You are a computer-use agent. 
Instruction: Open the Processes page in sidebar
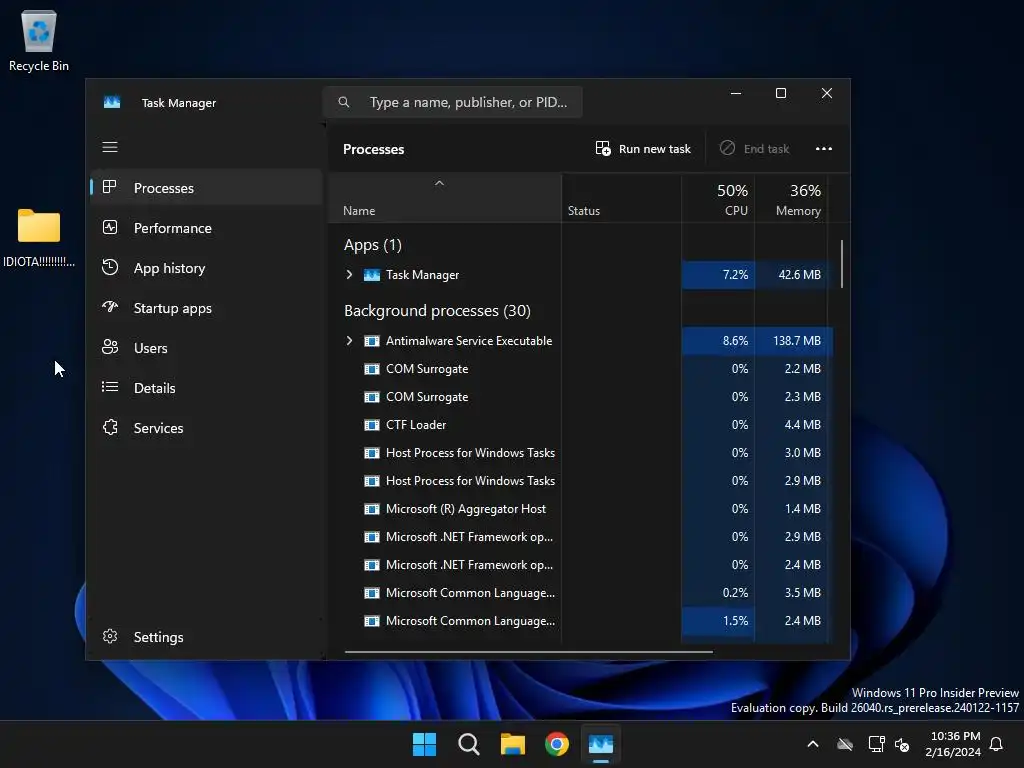tap(206, 188)
